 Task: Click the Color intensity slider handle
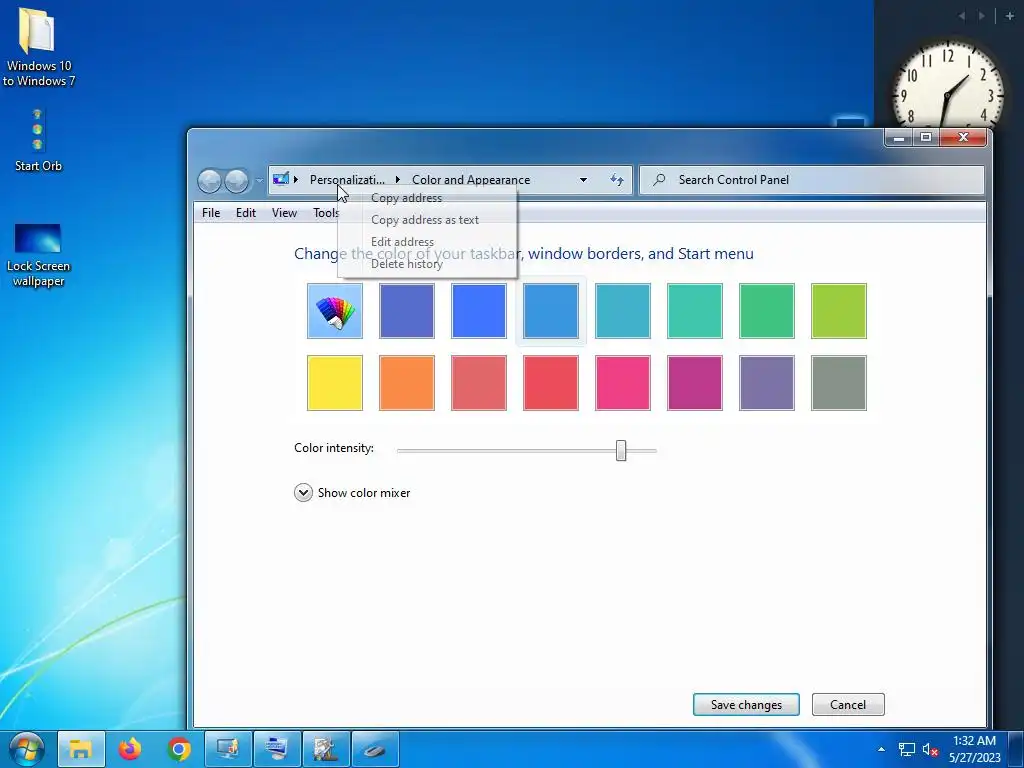(x=621, y=450)
